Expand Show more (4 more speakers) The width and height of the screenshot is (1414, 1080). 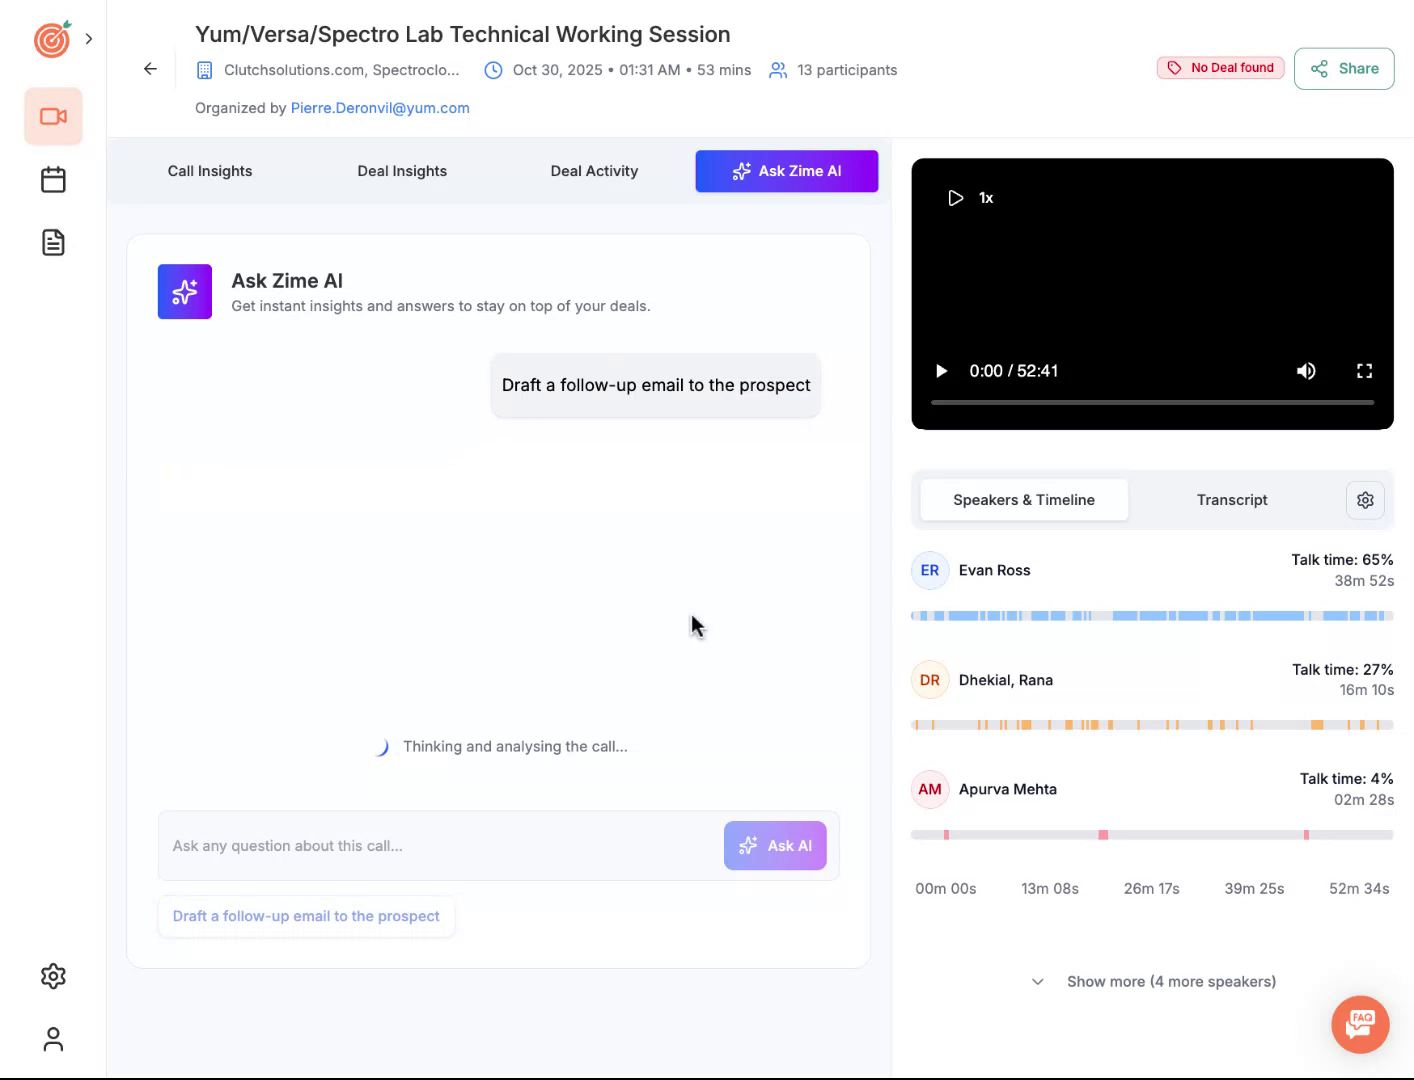pos(1153,982)
